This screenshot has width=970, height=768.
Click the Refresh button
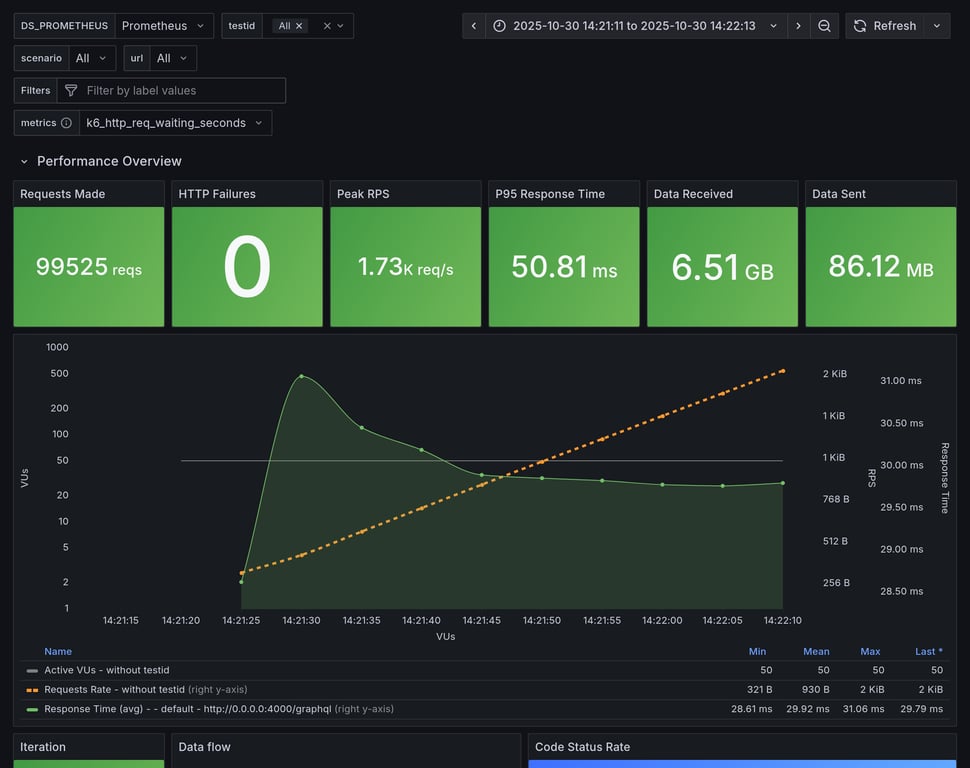(884, 26)
